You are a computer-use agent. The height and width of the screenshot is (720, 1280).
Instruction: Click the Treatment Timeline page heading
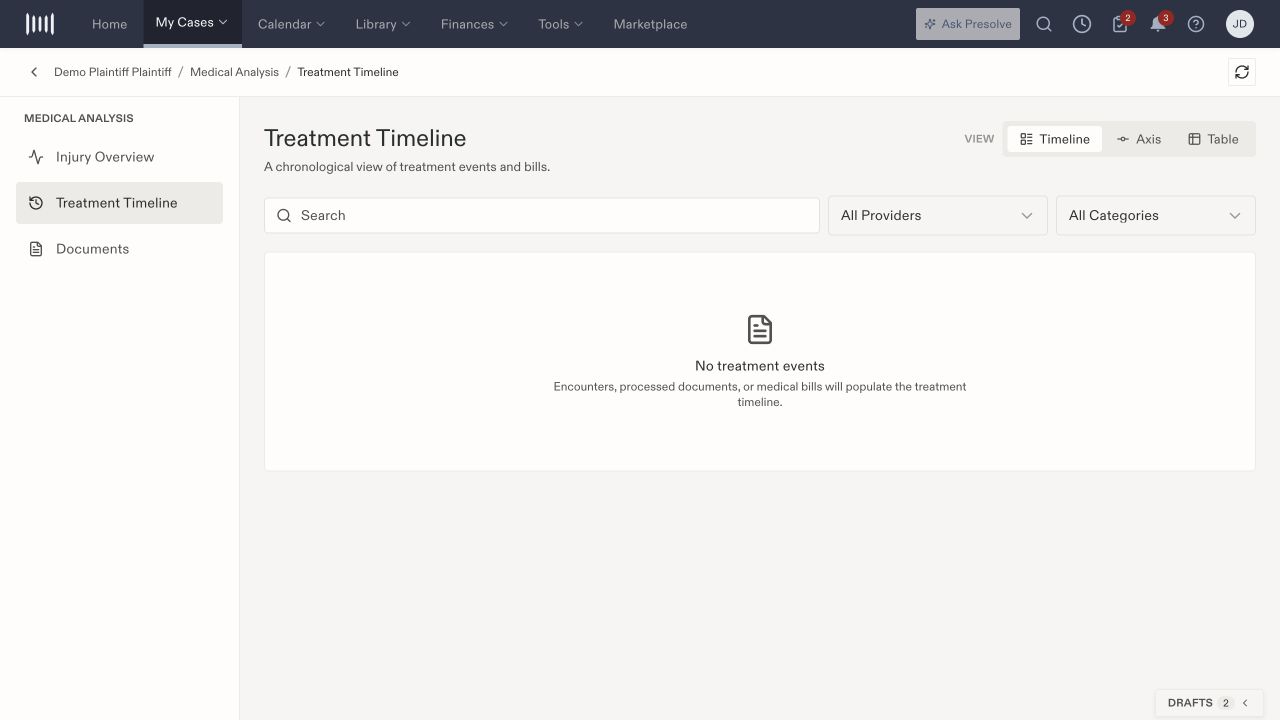[365, 138]
